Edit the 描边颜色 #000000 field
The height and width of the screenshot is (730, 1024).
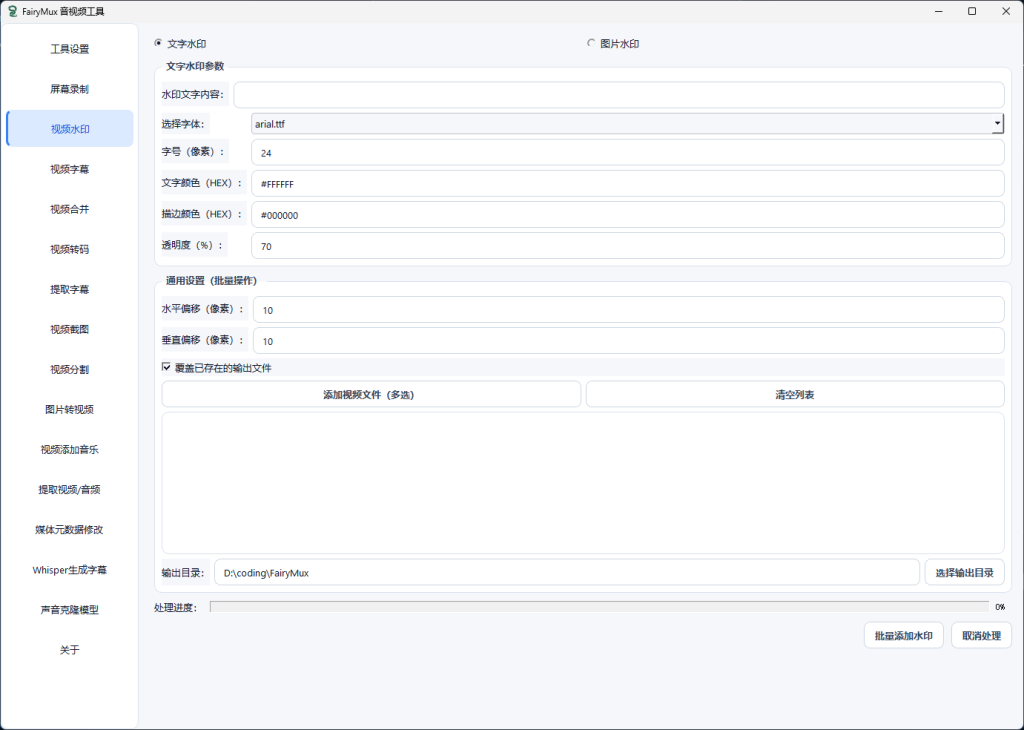click(628, 215)
